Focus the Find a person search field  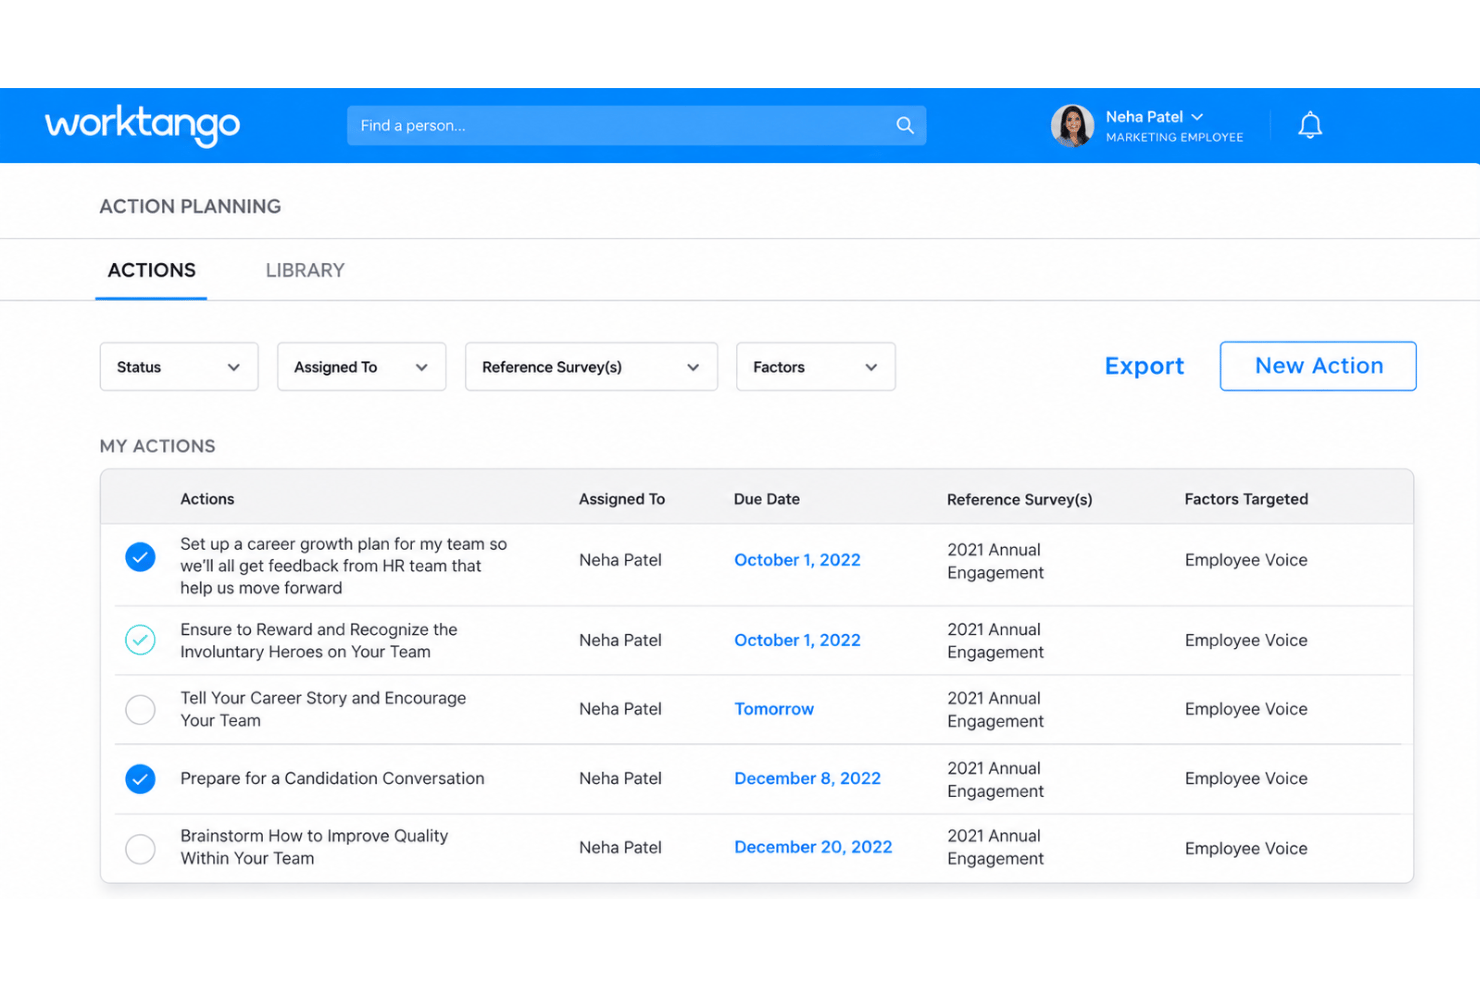click(x=636, y=125)
